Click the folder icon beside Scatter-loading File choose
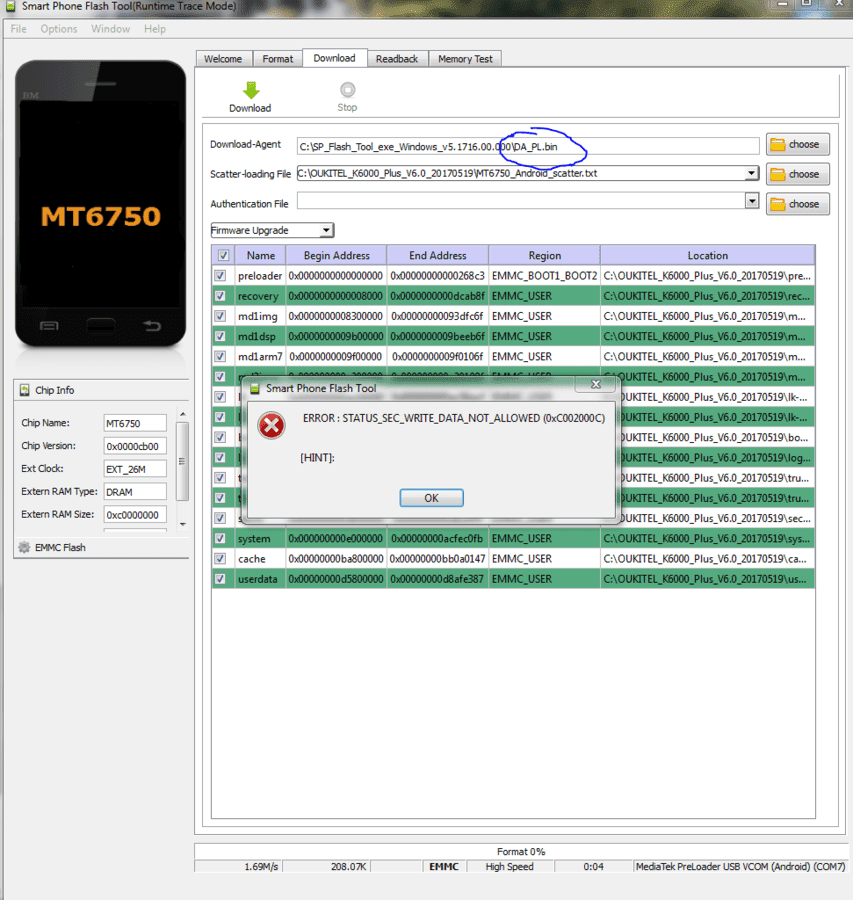This screenshot has width=853, height=900. (x=777, y=174)
